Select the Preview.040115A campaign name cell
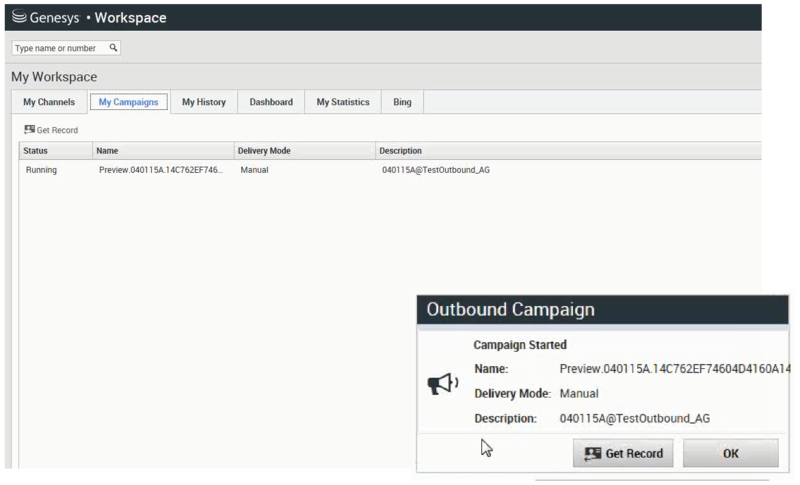Image resolution: width=800 pixels, height=485 pixels. pos(161,170)
